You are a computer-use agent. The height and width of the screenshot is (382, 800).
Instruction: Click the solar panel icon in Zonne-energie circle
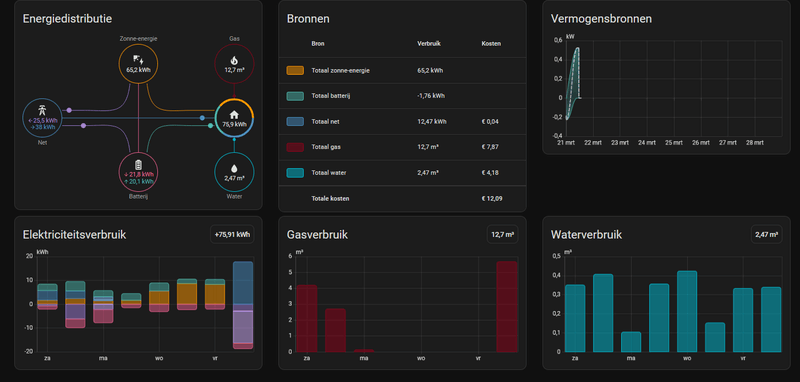click(138, 60)
